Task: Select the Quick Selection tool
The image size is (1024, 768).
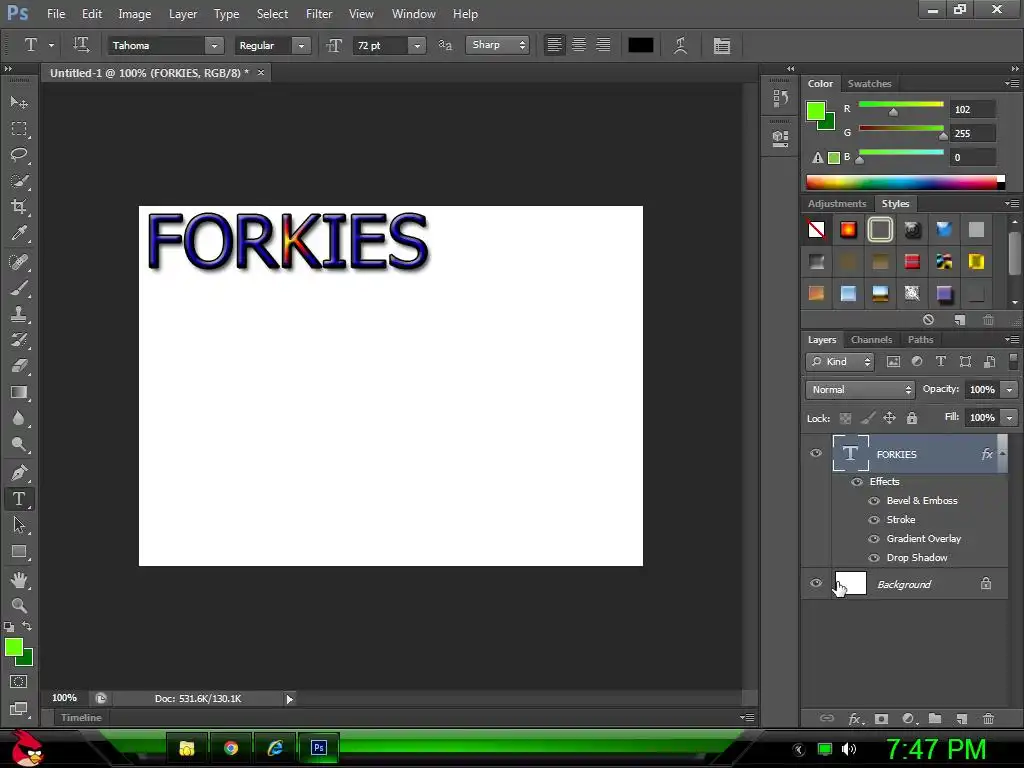Action: coord(19,181)
